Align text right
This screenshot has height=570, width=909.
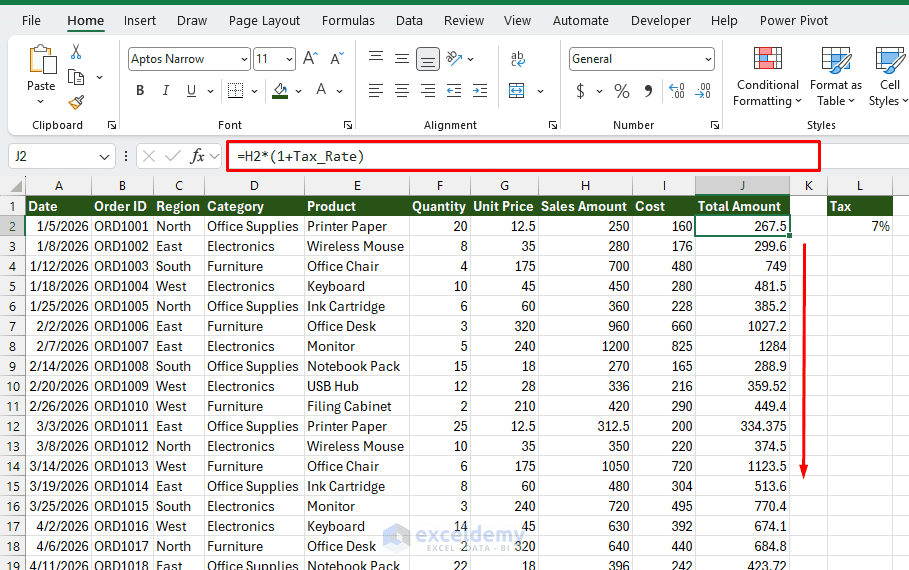point(428,90)
